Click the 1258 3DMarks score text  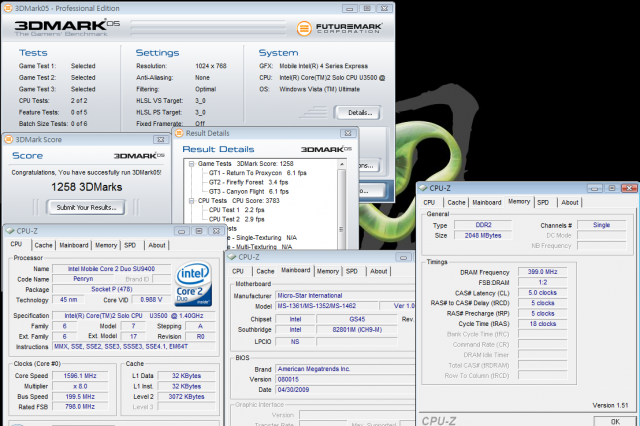click(87, 187)
